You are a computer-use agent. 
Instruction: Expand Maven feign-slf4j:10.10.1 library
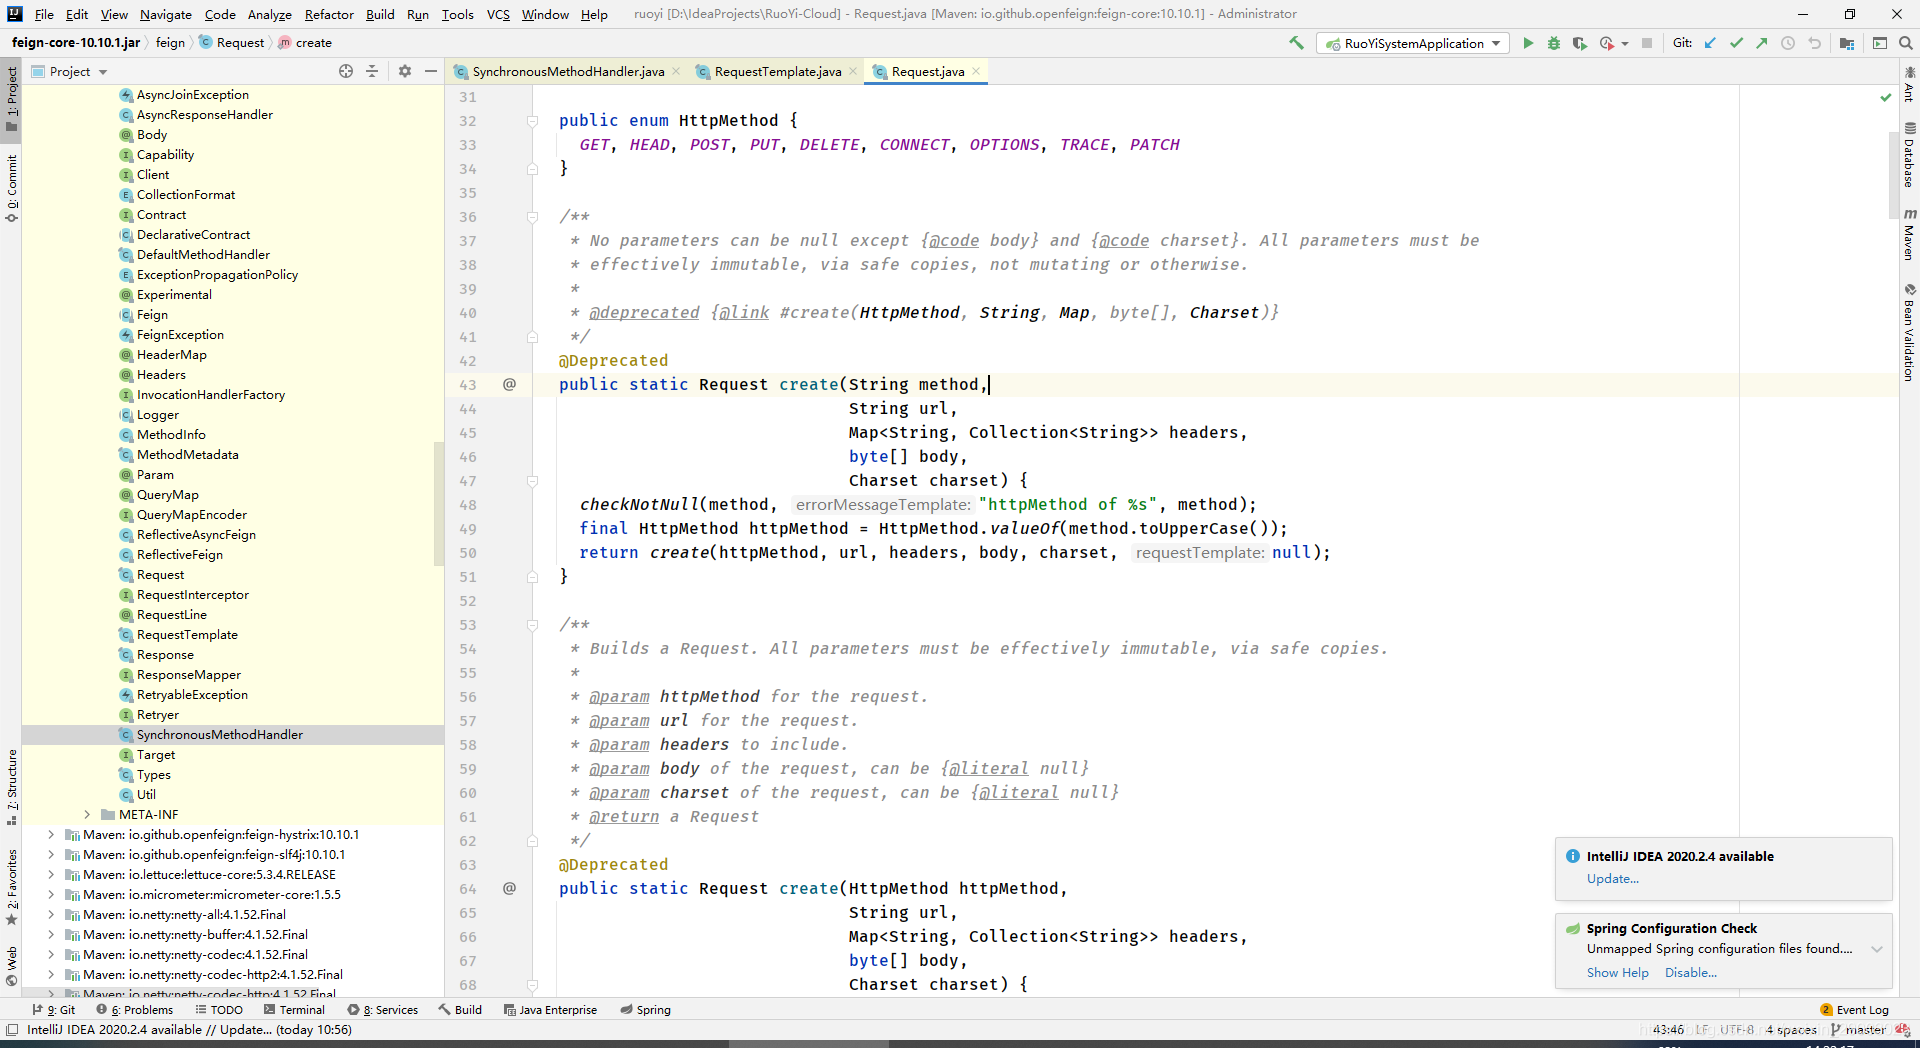51,855
